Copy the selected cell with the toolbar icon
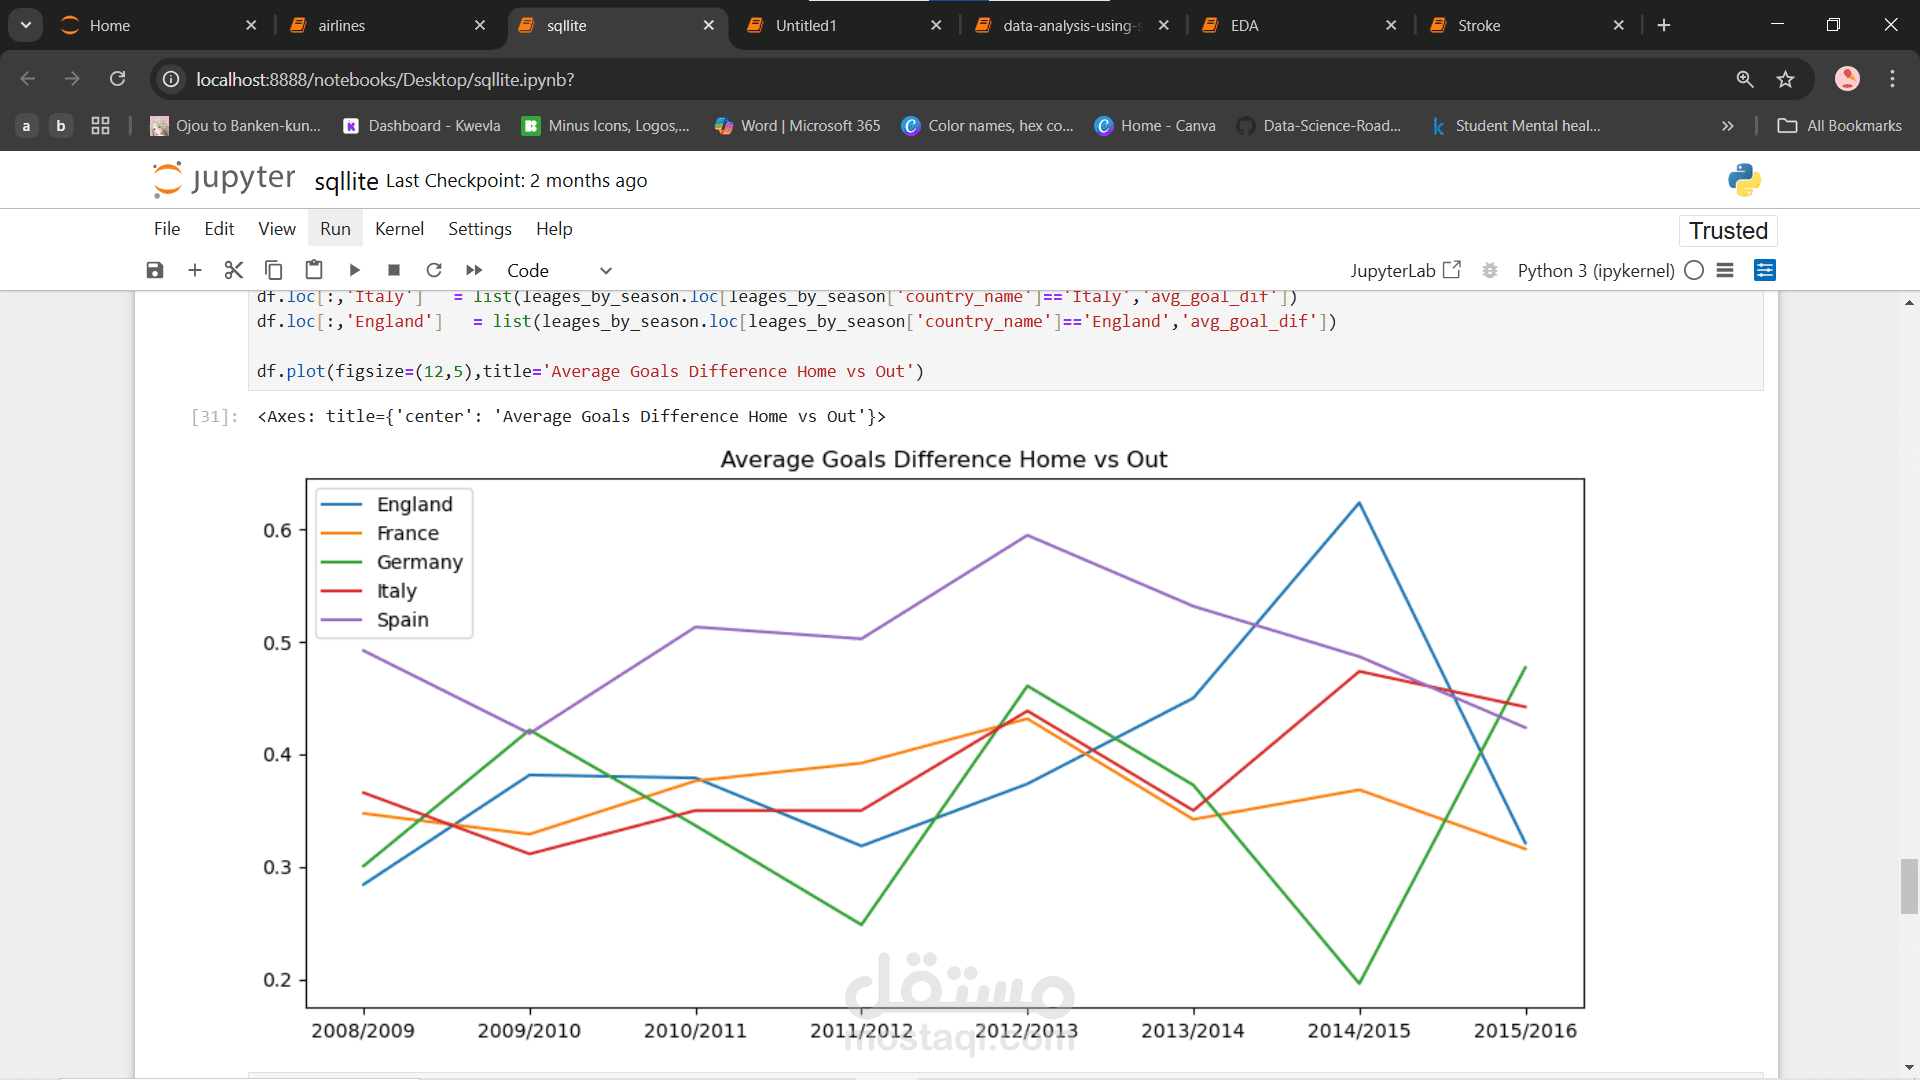The image size is (1920, 1080). 273,270
